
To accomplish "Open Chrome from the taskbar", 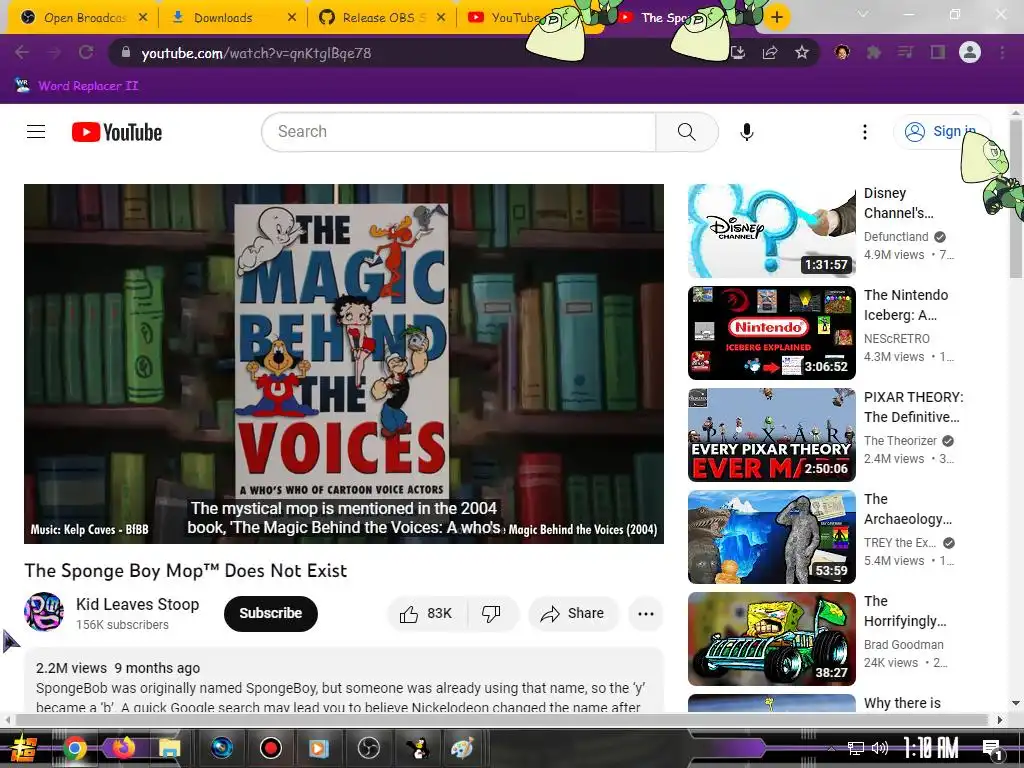I will pos(74,748).
